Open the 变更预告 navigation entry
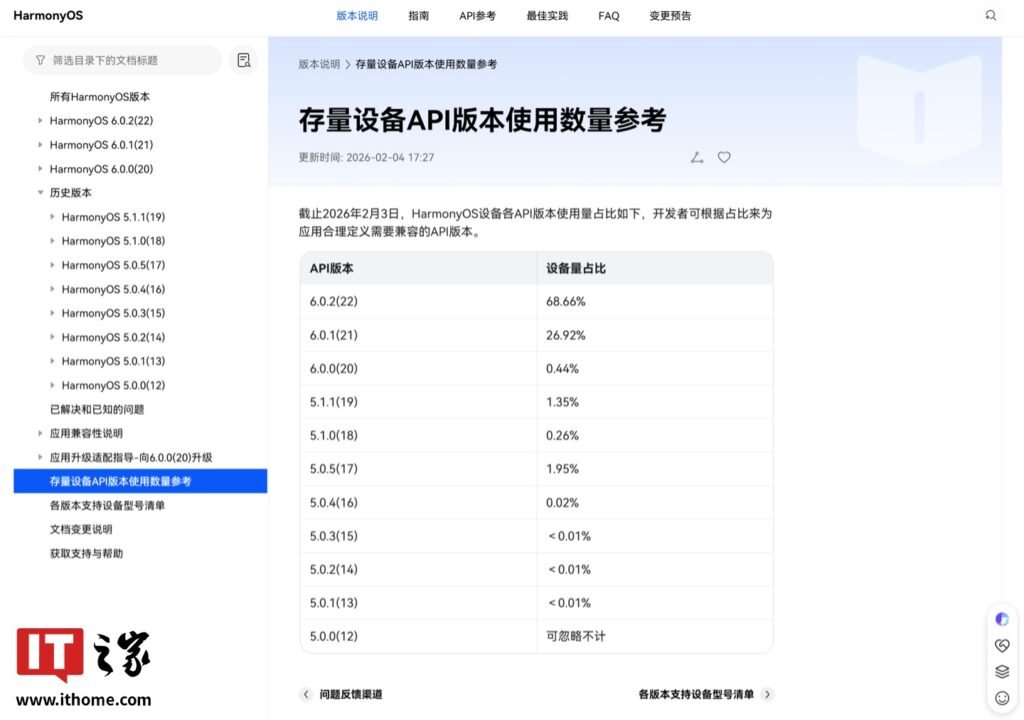 click(x=669, y=15)
